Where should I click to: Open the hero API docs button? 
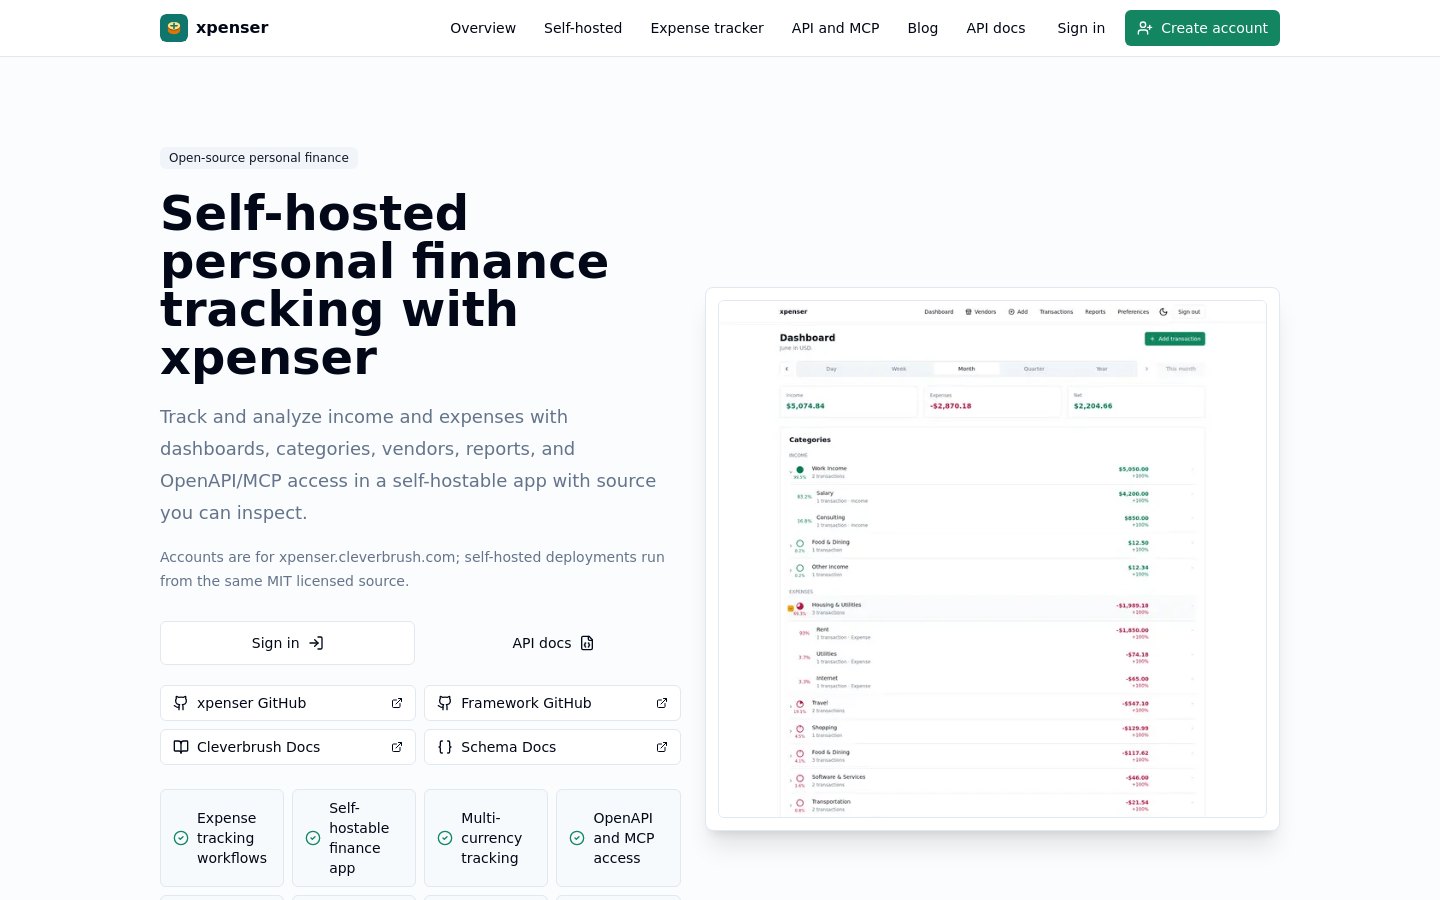(x=553, y=643)
